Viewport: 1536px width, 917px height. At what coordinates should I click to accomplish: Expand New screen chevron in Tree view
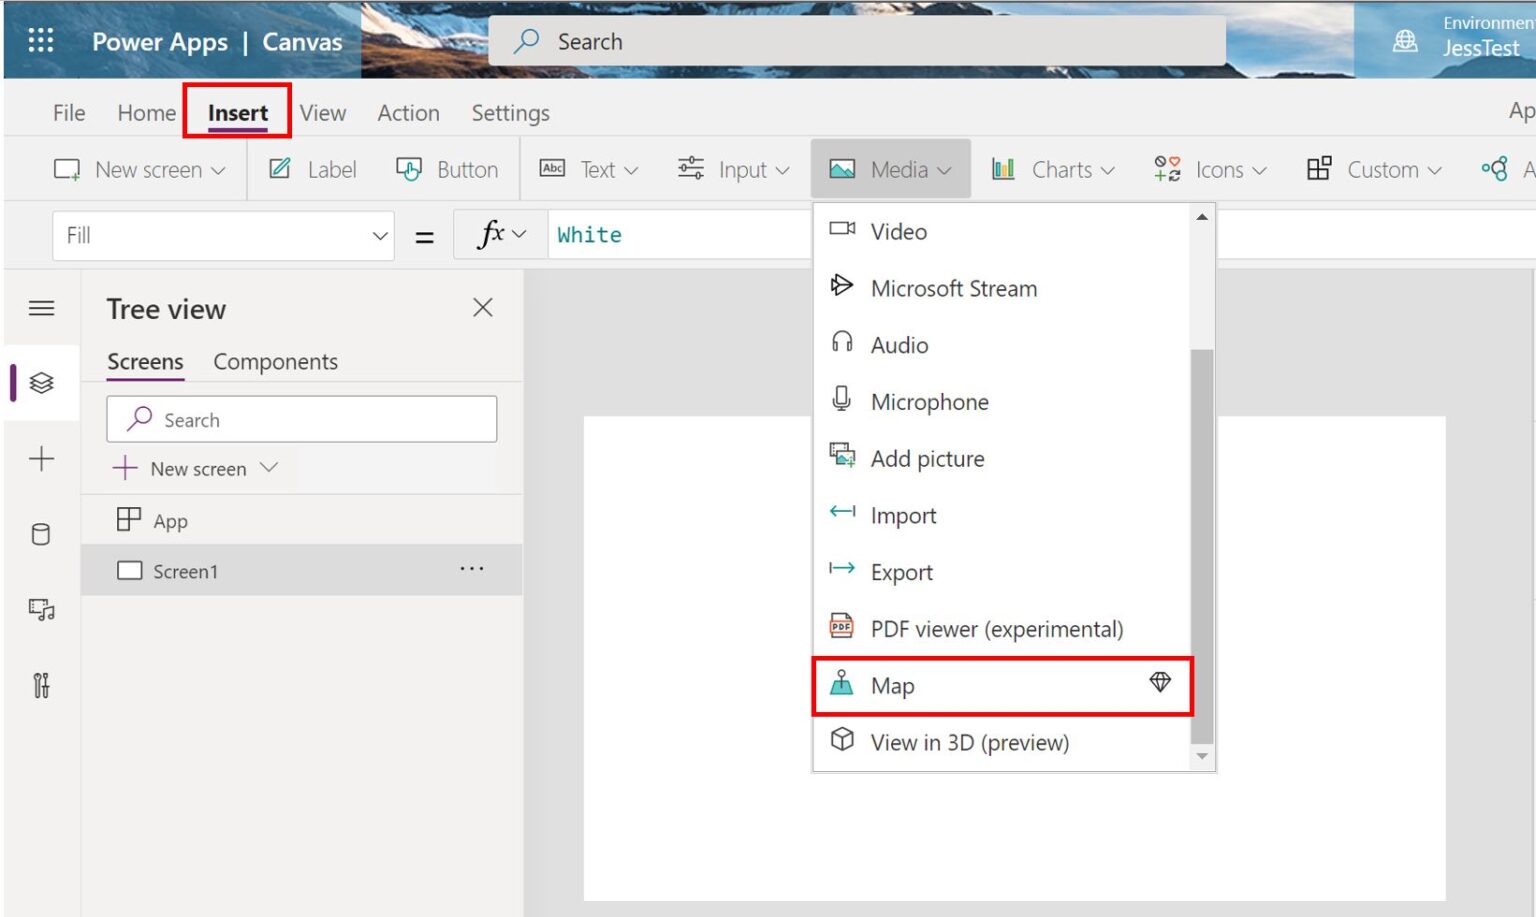click(x=268, y=467)
